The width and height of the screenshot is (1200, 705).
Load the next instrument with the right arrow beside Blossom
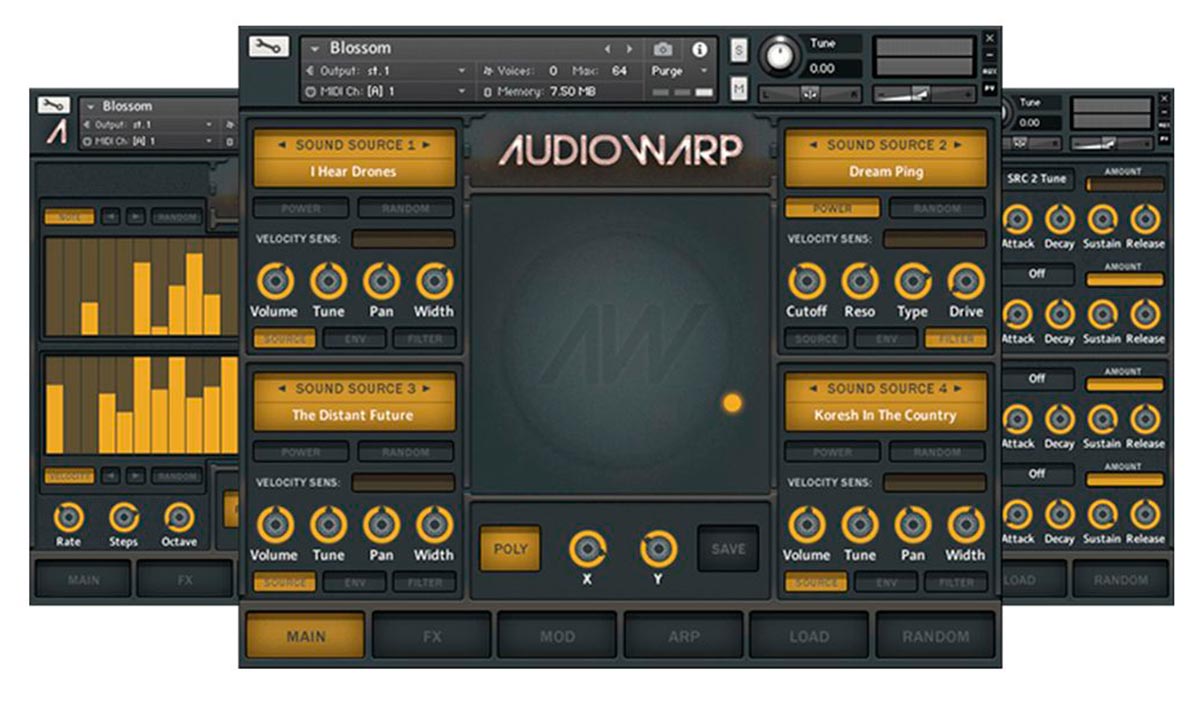[629, 48]
